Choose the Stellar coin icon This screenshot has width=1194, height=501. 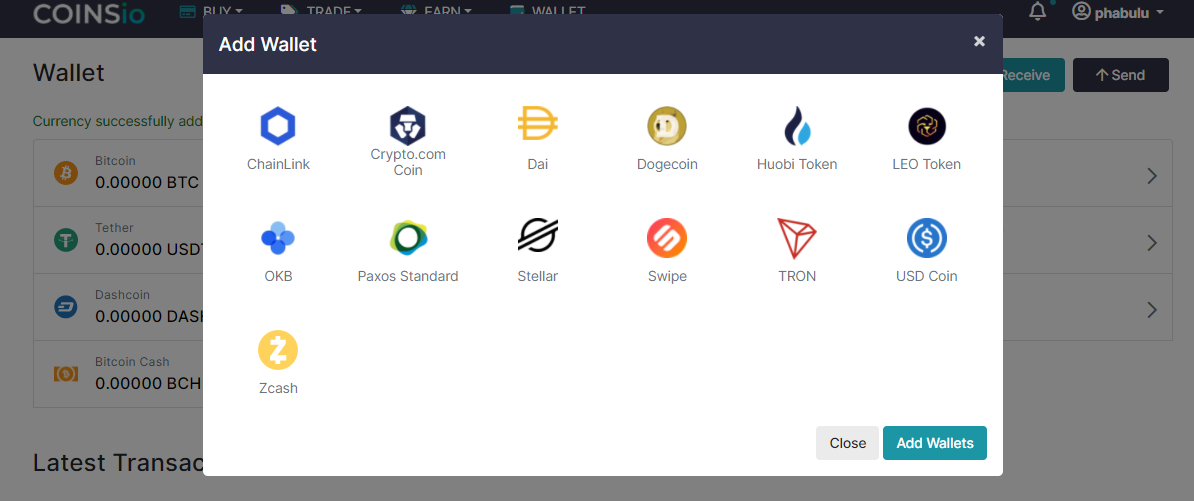tap(538, 237)
